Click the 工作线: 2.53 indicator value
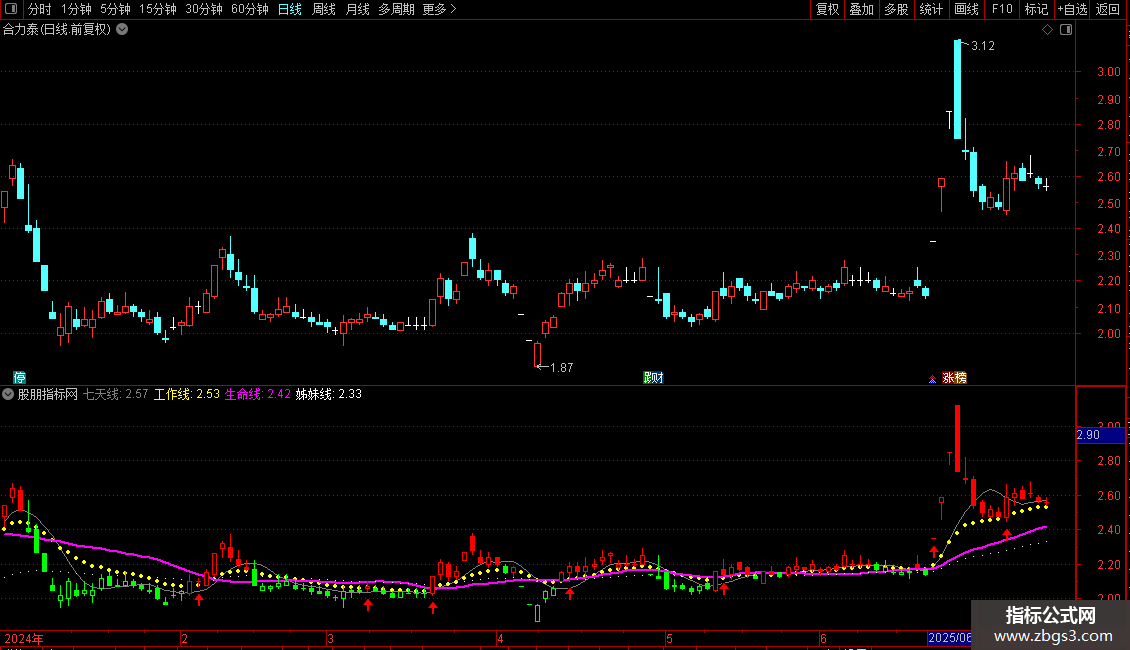Viewport: 1130px width, 650px height. coord(187,394)
